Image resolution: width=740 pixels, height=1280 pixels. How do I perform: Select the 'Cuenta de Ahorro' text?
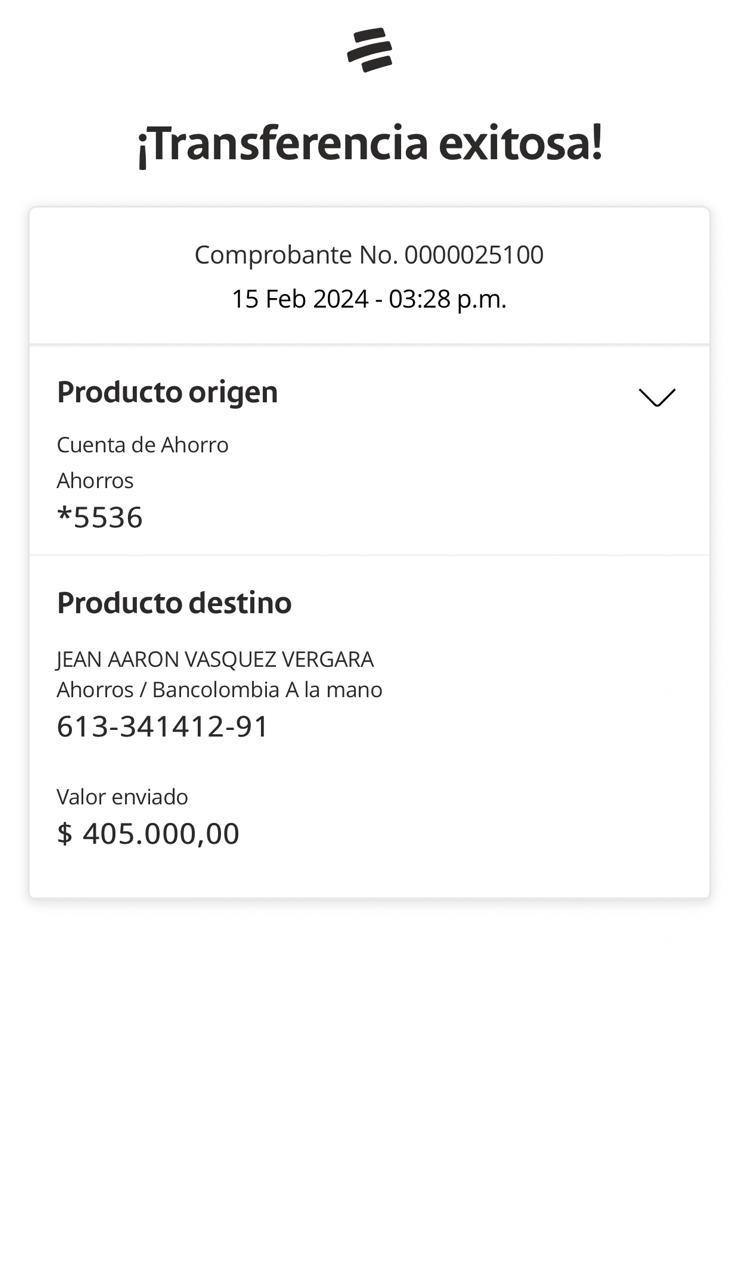pos(143,445)
